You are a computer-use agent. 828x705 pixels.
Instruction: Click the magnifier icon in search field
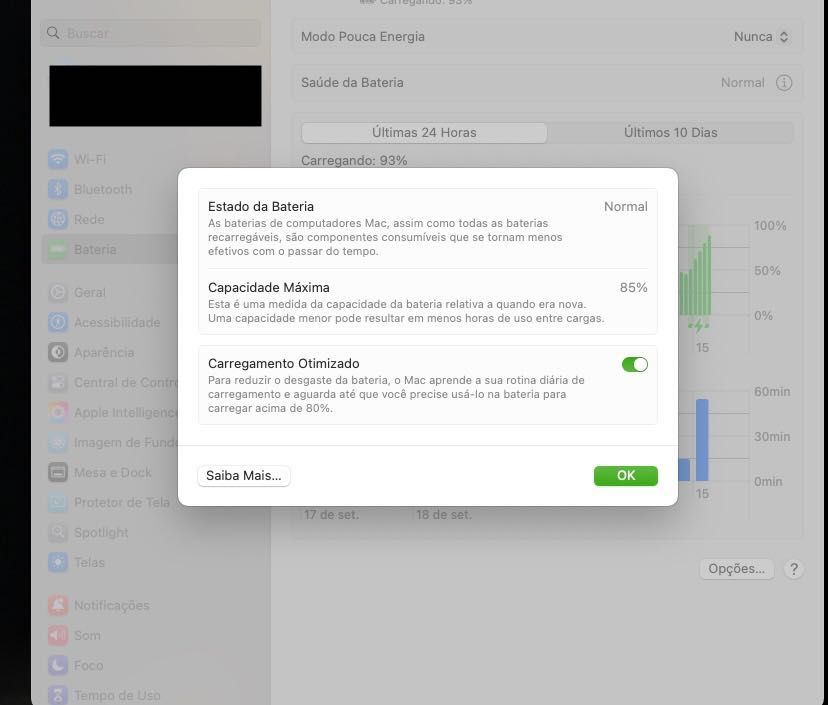(53, 33)
